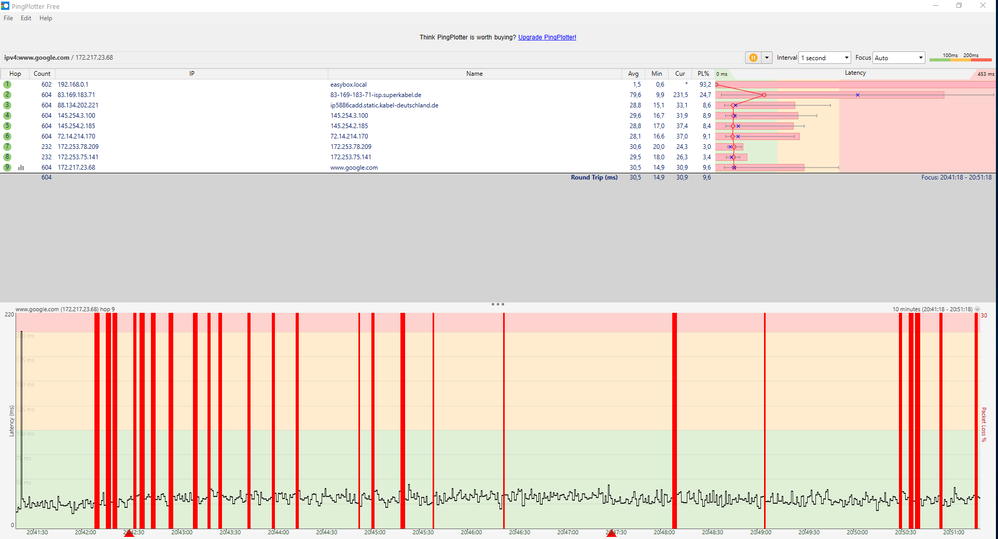Click the red triangle marker near 20:47:30

click(611, 534)
